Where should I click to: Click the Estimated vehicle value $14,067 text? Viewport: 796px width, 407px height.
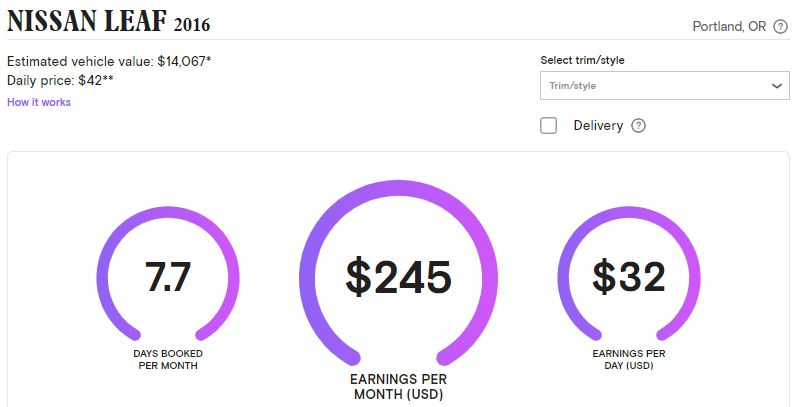[x=109, y=61]
